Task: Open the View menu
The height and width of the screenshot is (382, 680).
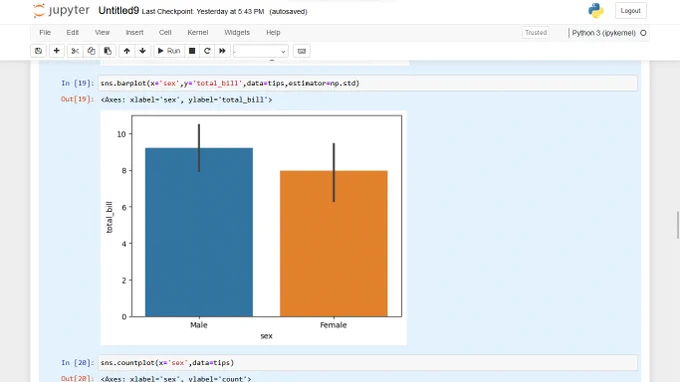Action: [x=102, y=33]
